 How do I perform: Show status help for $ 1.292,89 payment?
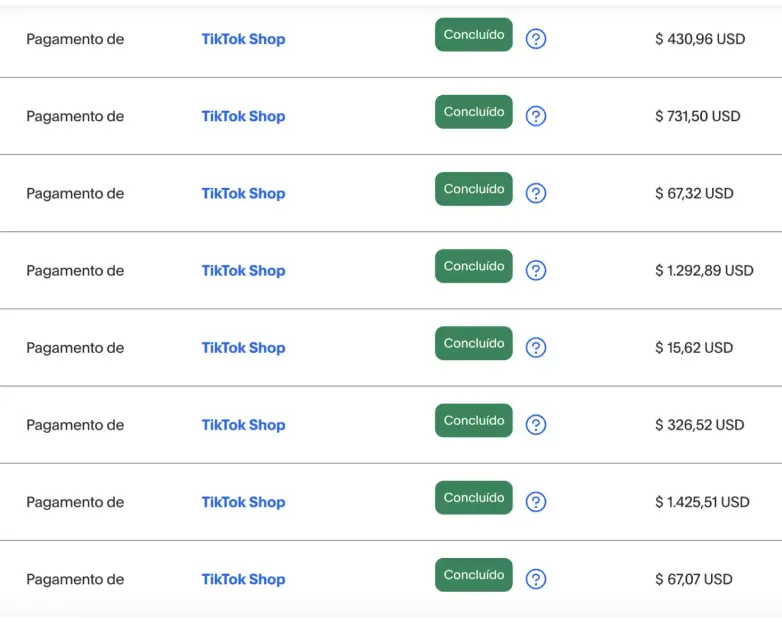pyautogui.click(x=536, y=270)
